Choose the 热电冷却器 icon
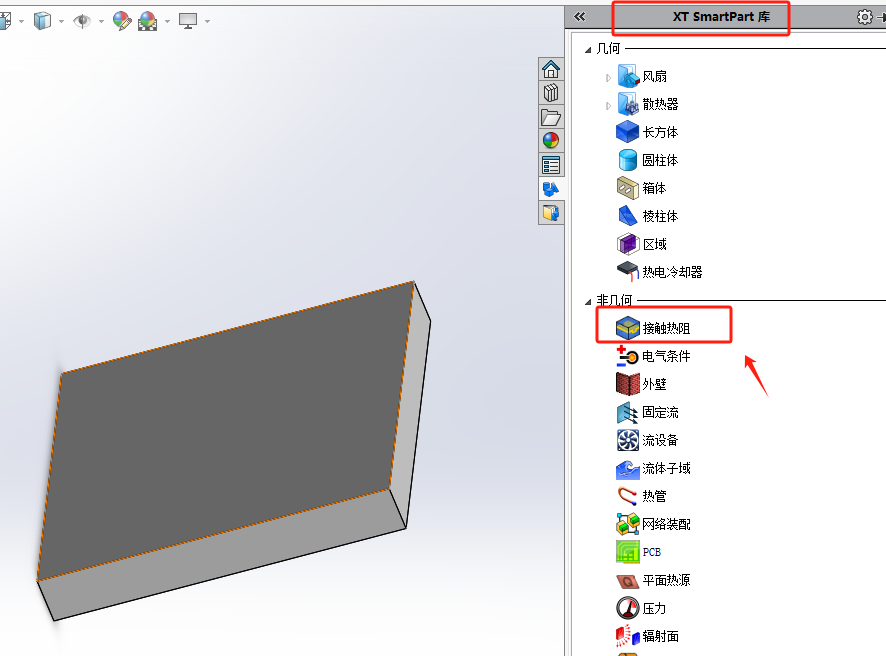Viewport: 886px width, 656px height. [x=628, y=272]
